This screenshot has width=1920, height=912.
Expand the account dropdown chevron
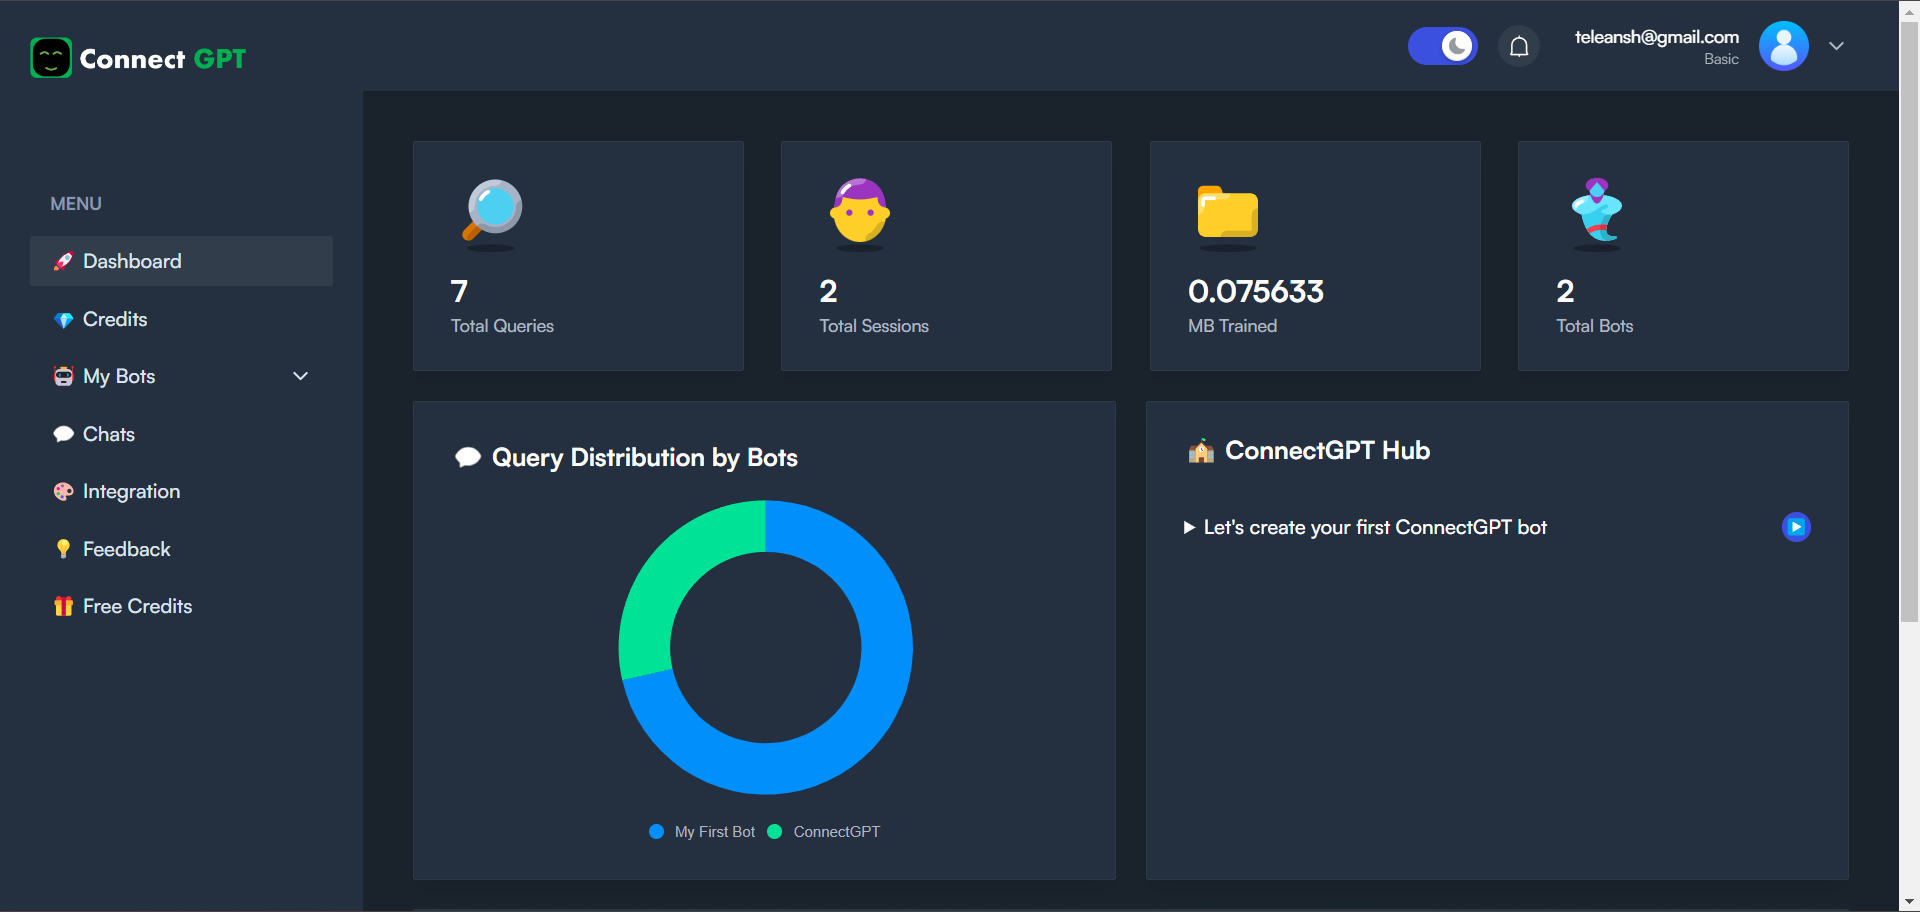[x=1837, y=46]
